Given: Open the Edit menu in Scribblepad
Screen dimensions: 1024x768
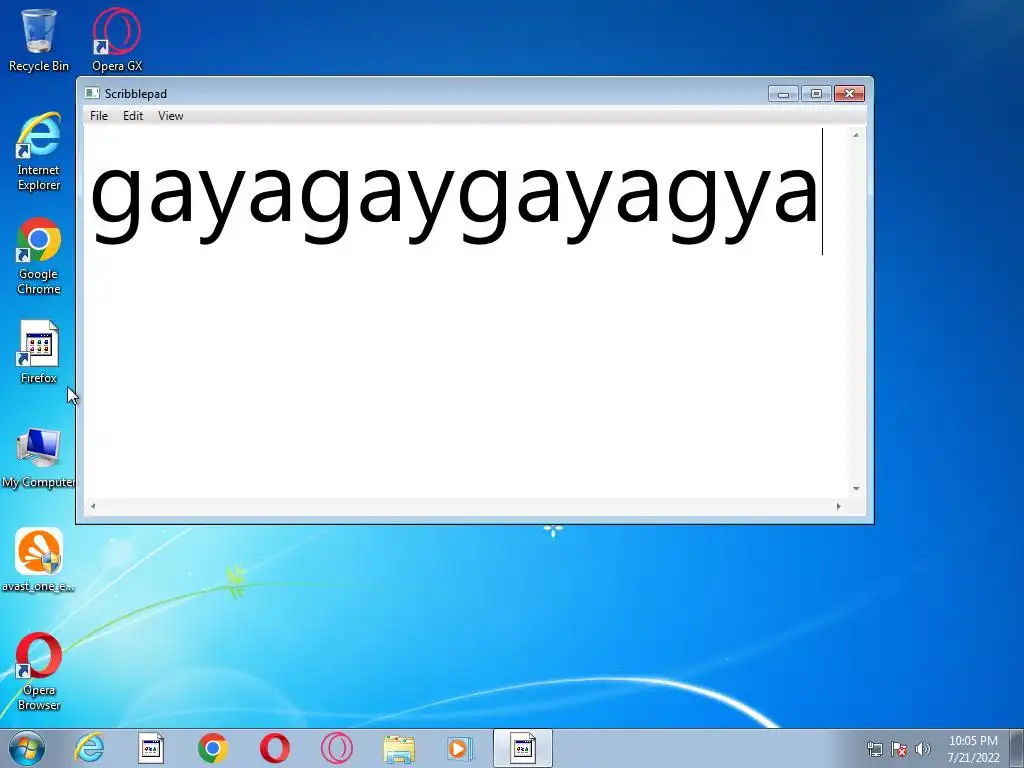Looking at the screenshot, I should (133, 116).
